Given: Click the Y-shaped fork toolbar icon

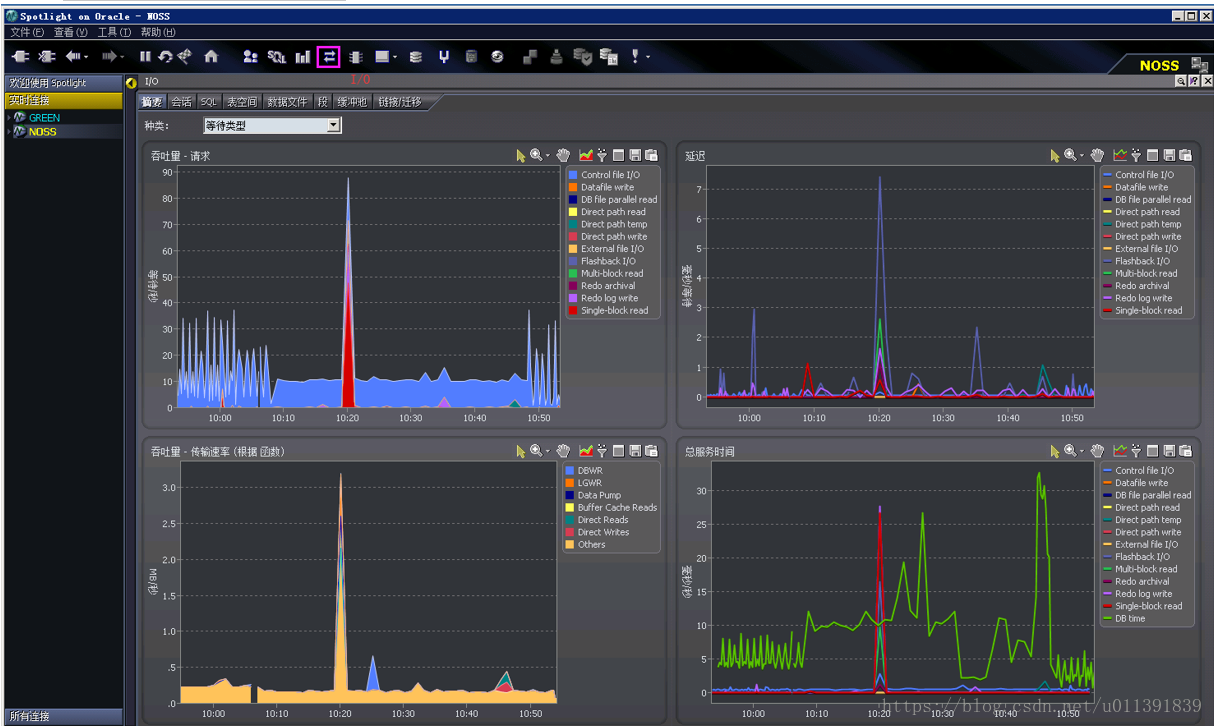Looking at the screenshot, I should [x=444, y=57].
